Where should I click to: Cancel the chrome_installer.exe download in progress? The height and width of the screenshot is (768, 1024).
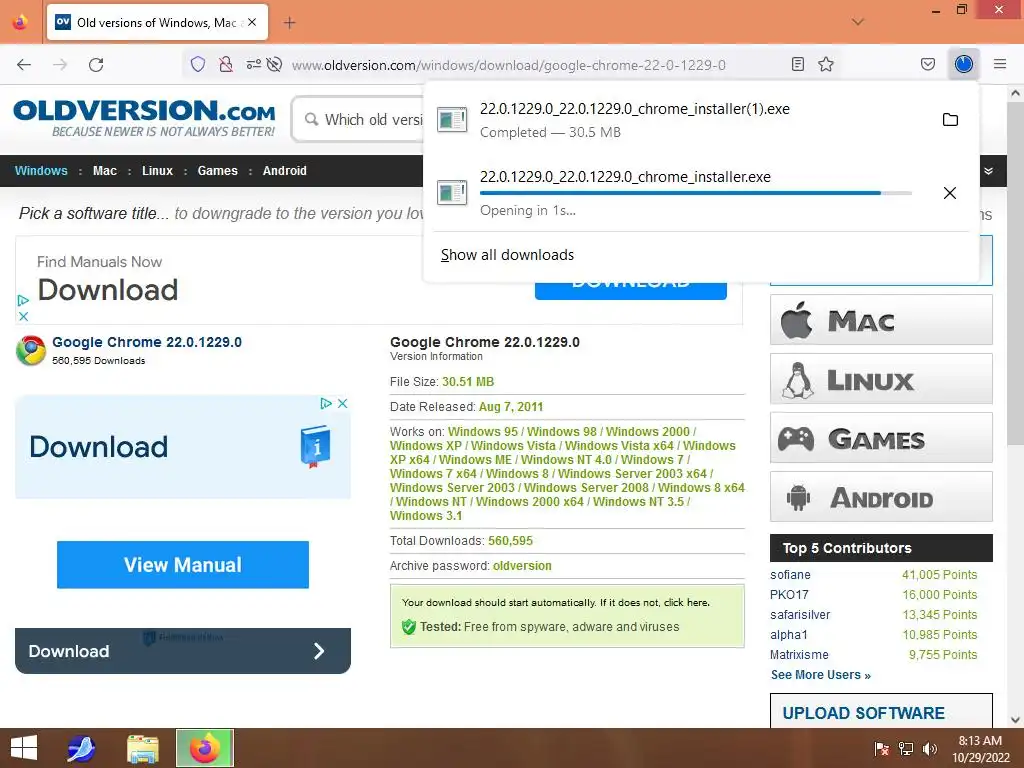[950, 193]
